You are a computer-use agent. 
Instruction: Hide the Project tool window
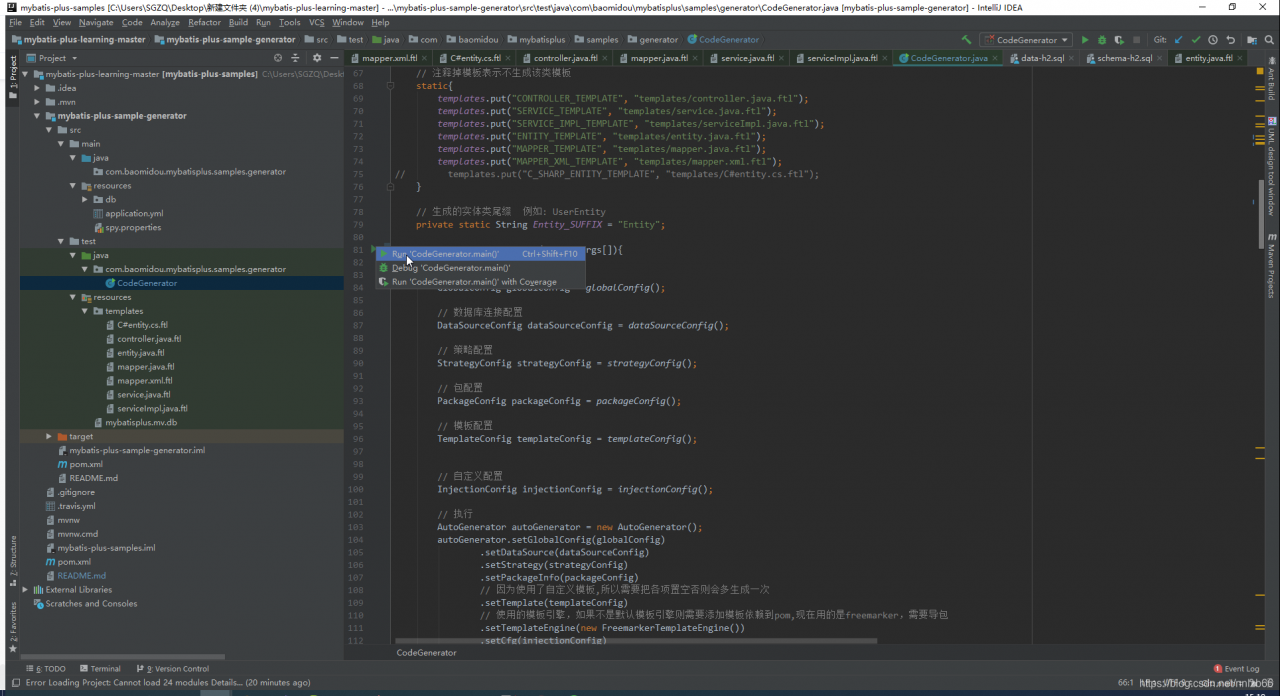[x=334, y=58]
